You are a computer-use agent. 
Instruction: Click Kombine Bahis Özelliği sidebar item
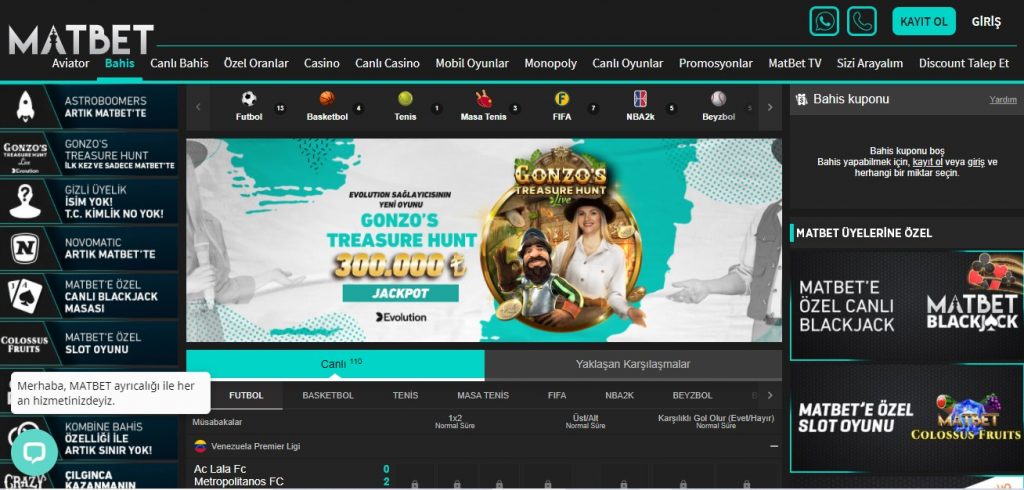(89, 438)
